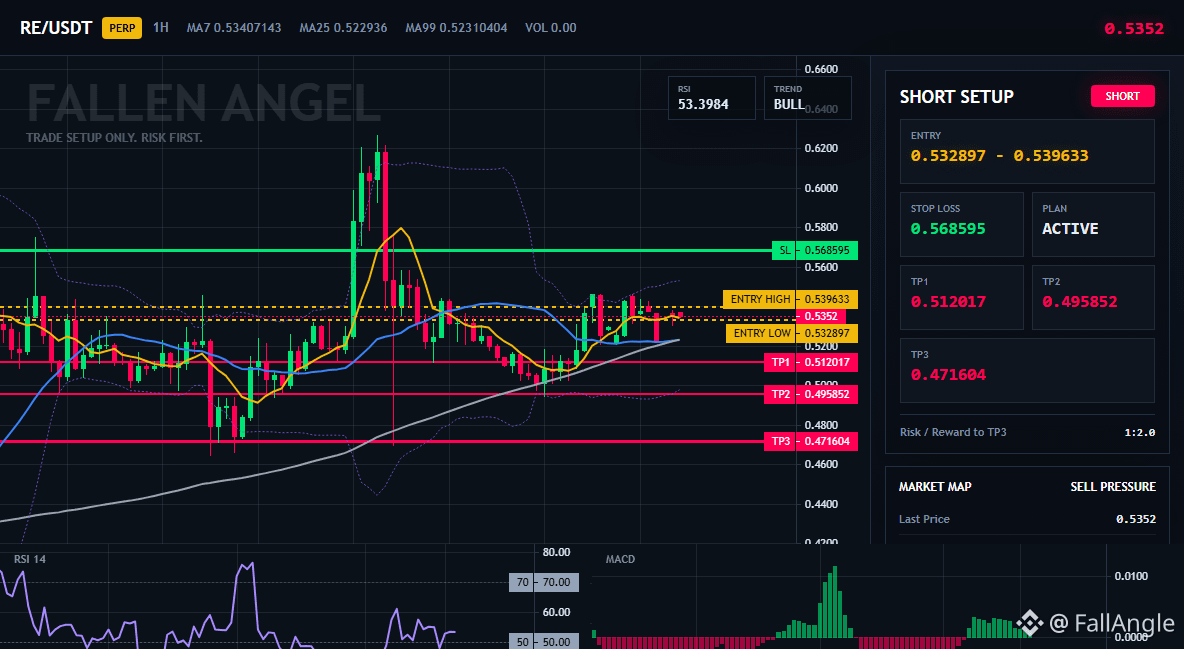The image size is (1184, 649).
Task: Click the TP3 chart price tag
Action: point(811,441)
